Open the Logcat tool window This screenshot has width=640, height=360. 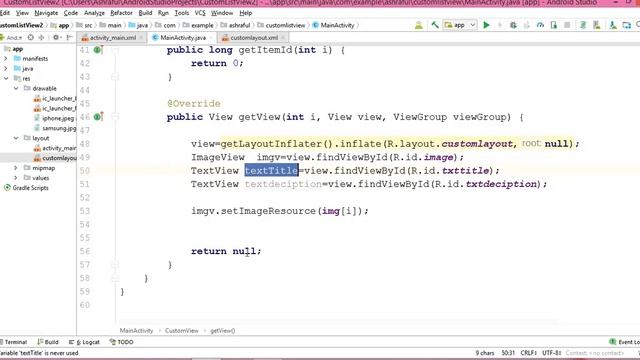(84, 342)
